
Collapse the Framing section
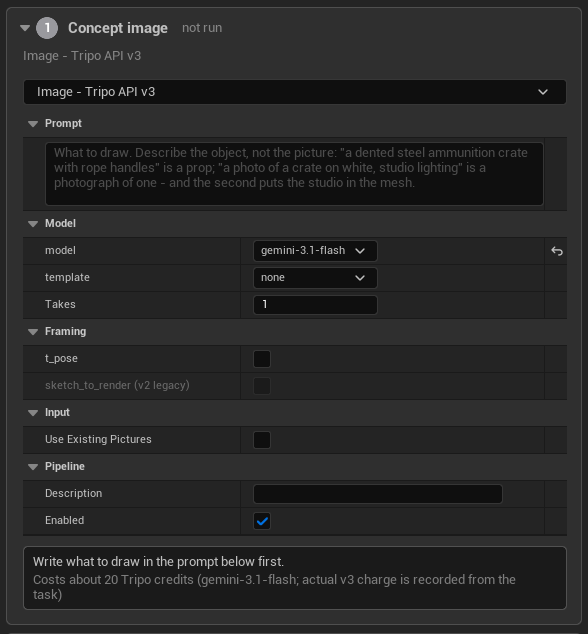(33, 332)
